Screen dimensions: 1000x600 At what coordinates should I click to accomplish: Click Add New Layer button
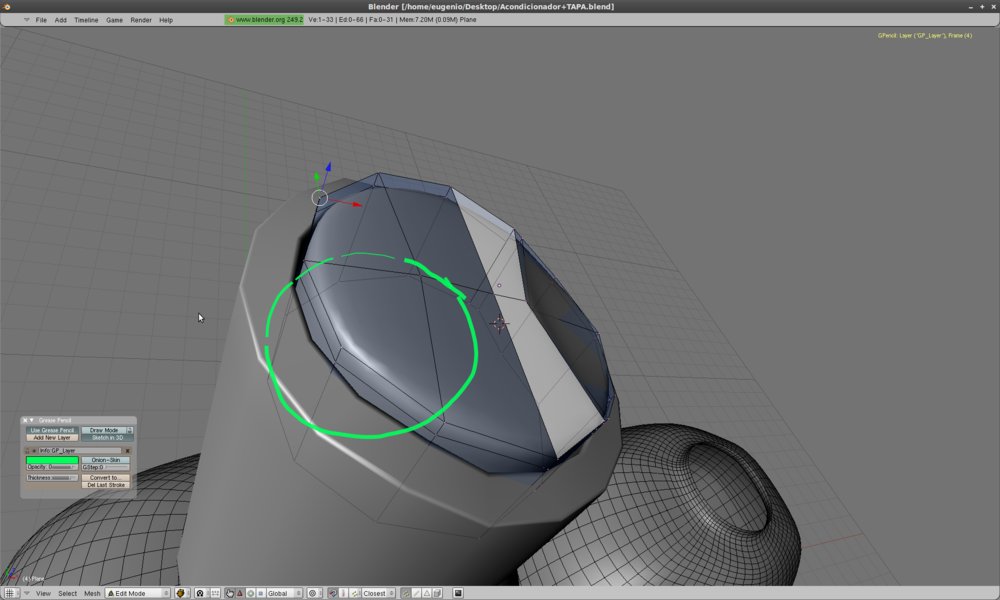pos(52,437)
